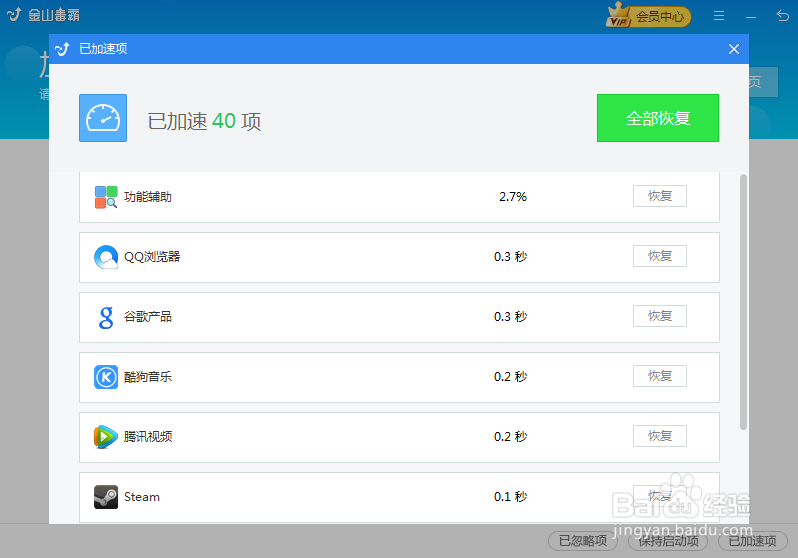Minimize the 金山毒霸 window
The height and width of the screenshot is (558, 798).
[751, 17]
